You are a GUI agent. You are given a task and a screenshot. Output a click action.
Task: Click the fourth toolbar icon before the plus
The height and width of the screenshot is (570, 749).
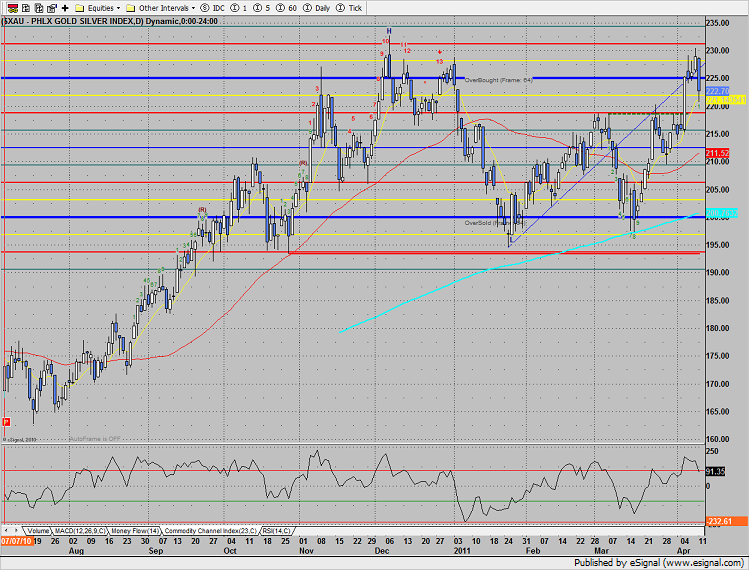tap(52, 8)
